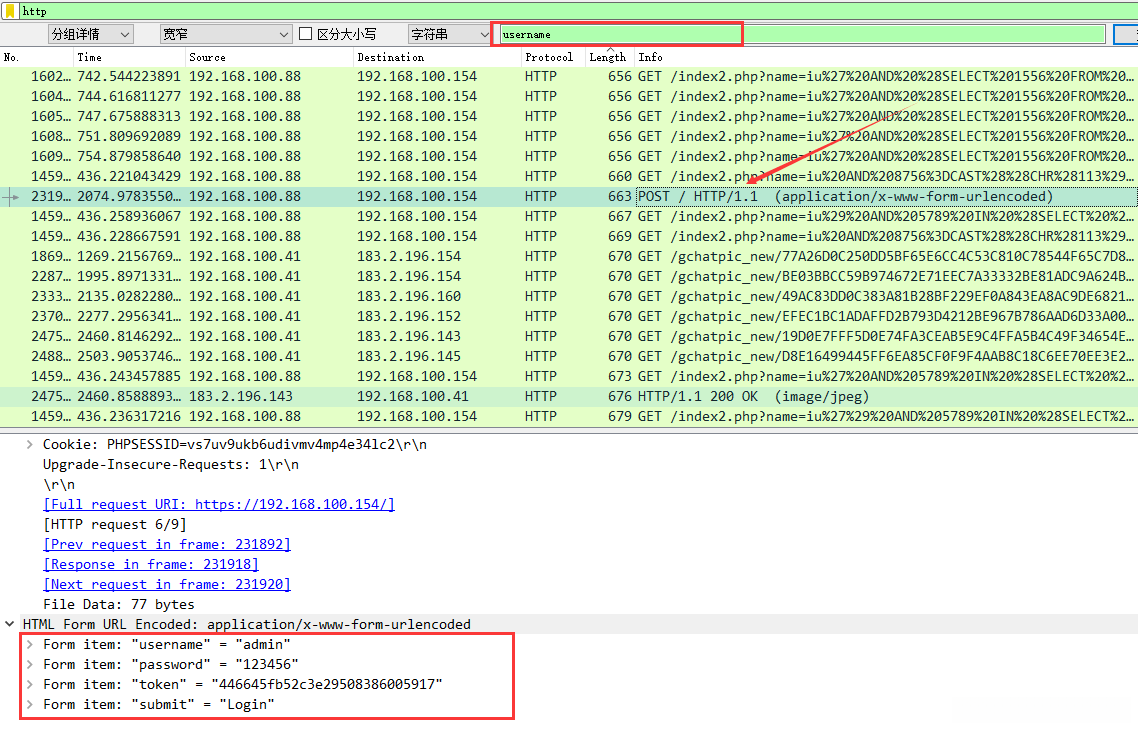1138x729 pixels.
Task: Click the File Data: 77 bytes line
Action: click(x=118, y=604)
